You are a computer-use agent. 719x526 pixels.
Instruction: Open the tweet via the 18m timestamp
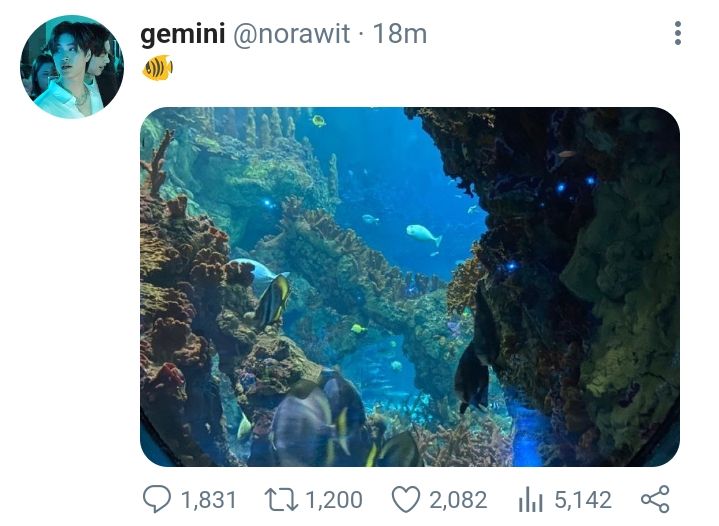pyautogui.click(x=400, y=34)
